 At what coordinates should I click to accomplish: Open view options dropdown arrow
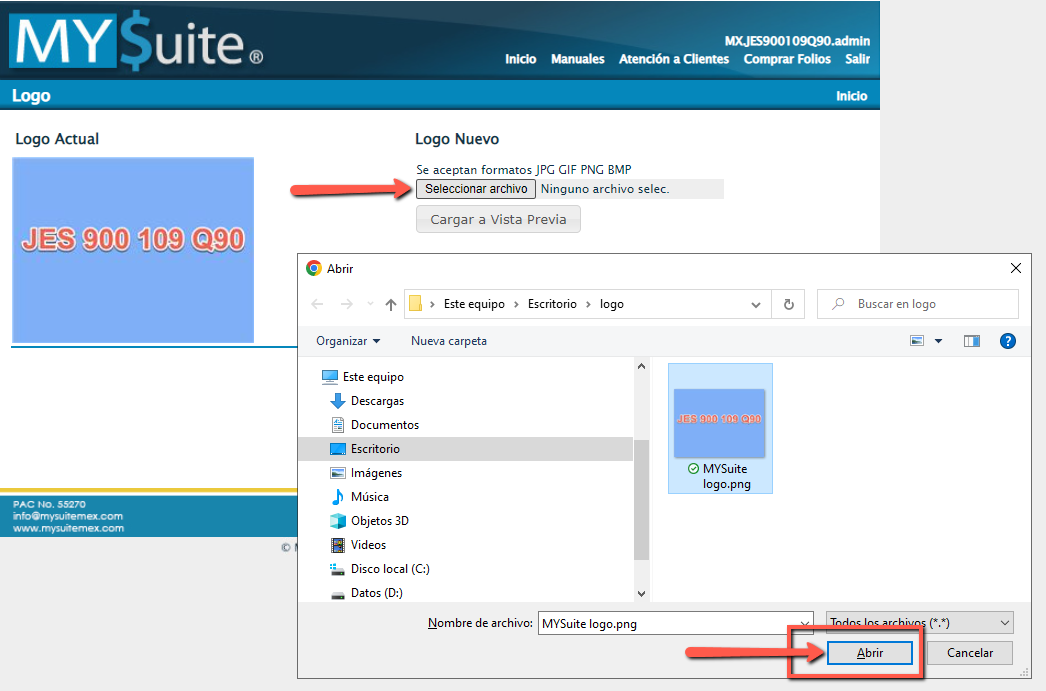tap(938, 341)
